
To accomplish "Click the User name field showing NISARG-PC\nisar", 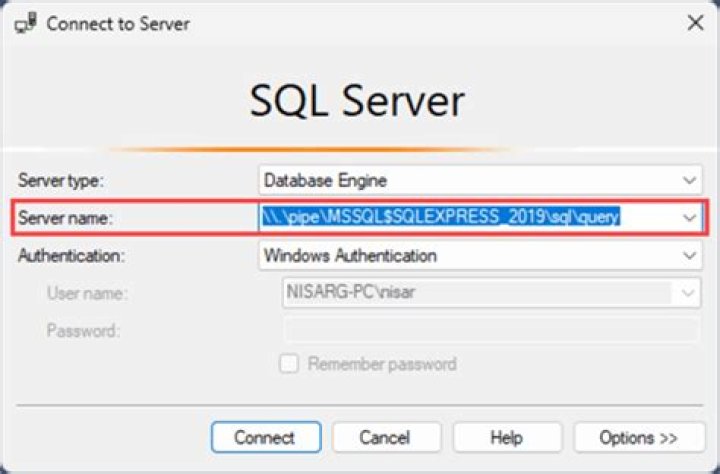I will coord(491,293).
